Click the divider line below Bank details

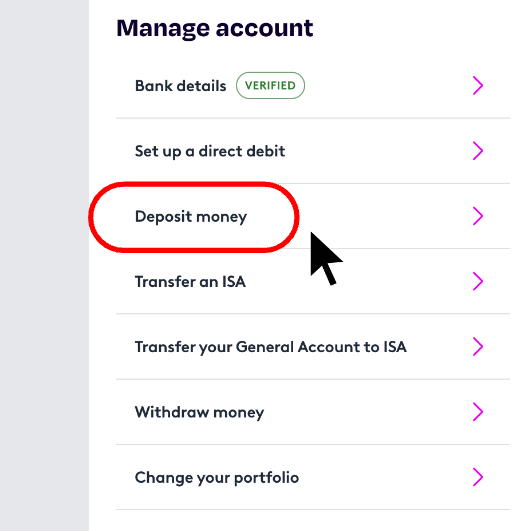coord(313,118)
